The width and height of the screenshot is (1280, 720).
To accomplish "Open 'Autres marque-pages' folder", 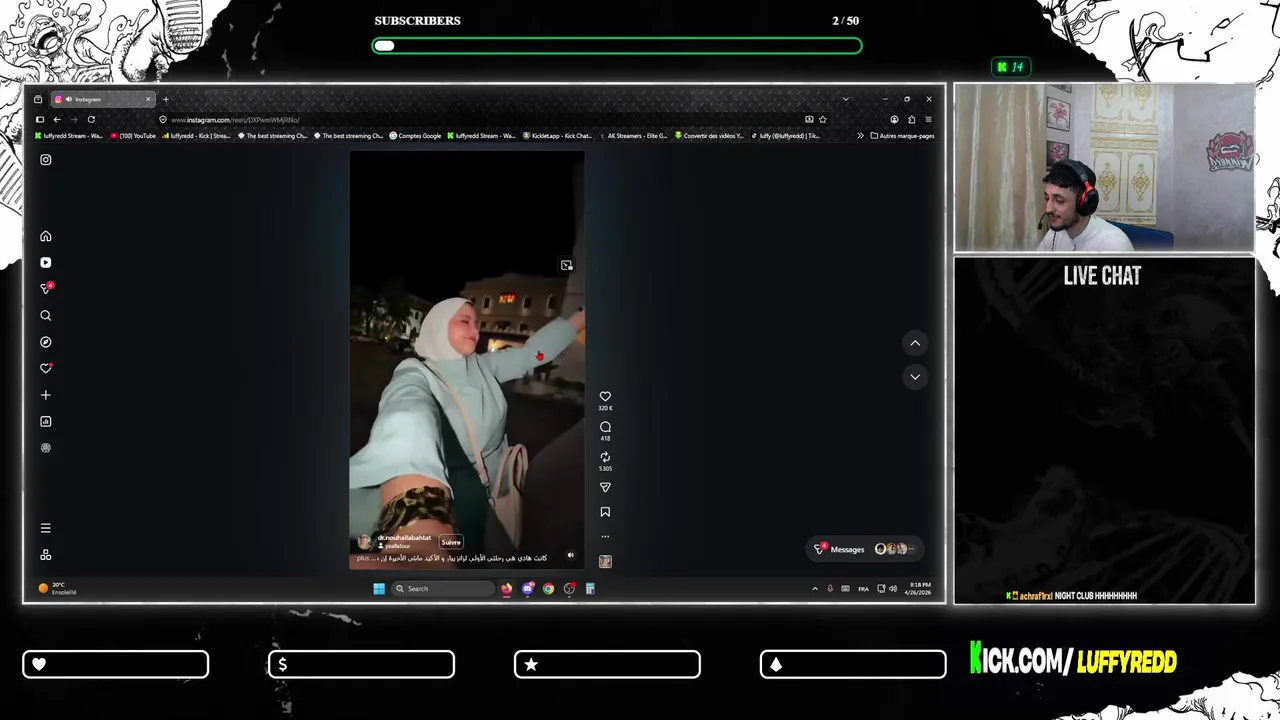I will coord(902,136).
